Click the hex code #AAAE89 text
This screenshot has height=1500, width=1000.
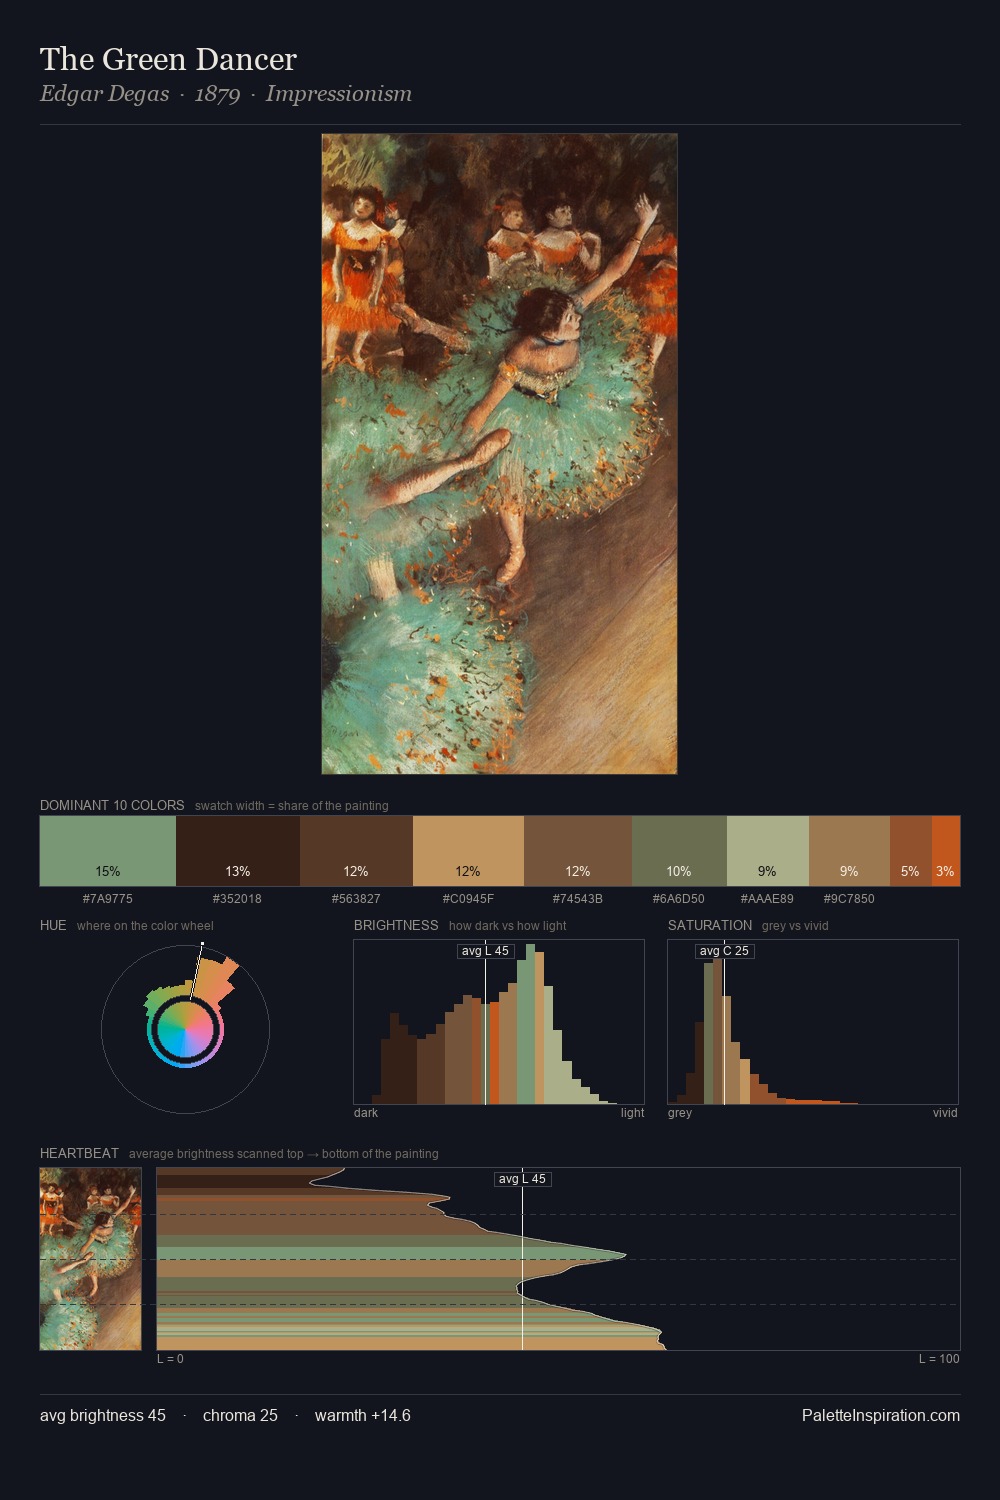pyautogui.click(x=767, y=898)
